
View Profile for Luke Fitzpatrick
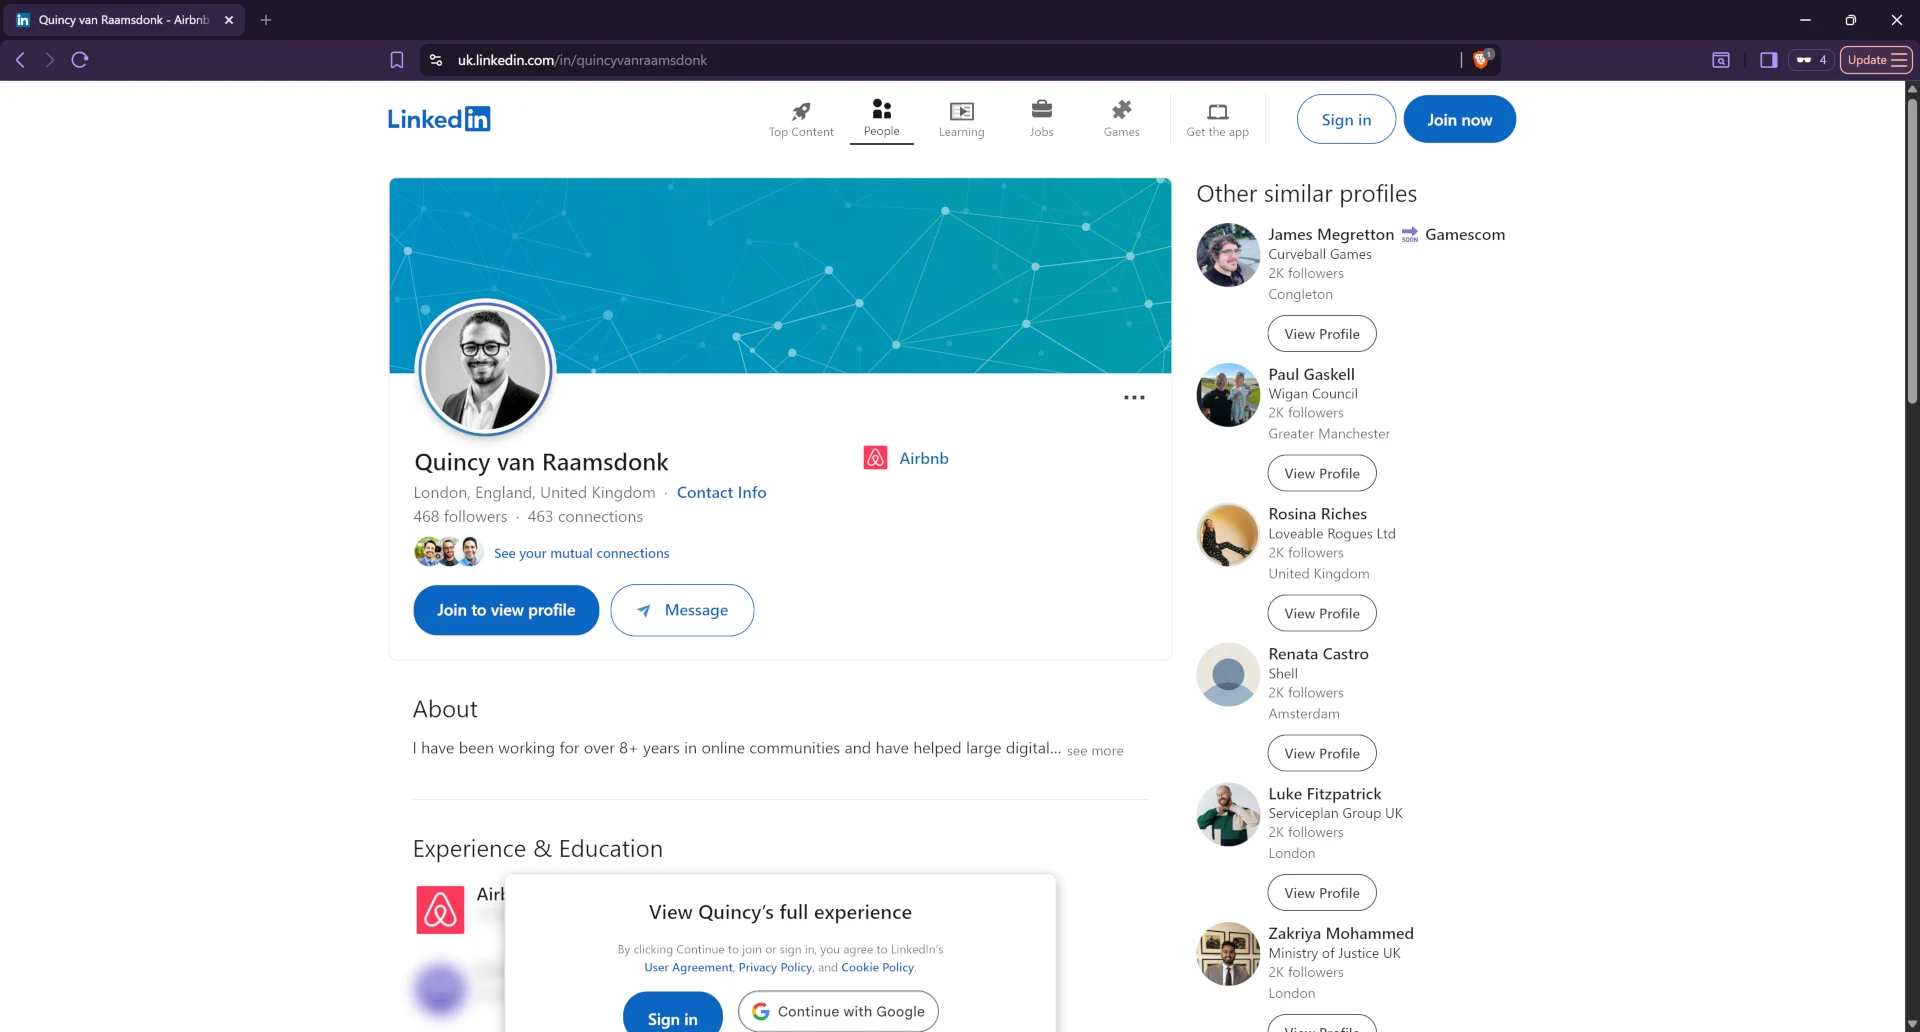click(x=1322, y=893)
